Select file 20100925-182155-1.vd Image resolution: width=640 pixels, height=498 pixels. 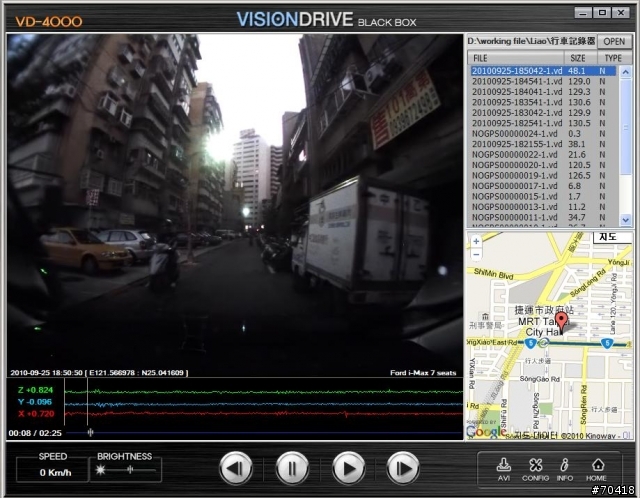pyautogui.click(x=543, y=144)
